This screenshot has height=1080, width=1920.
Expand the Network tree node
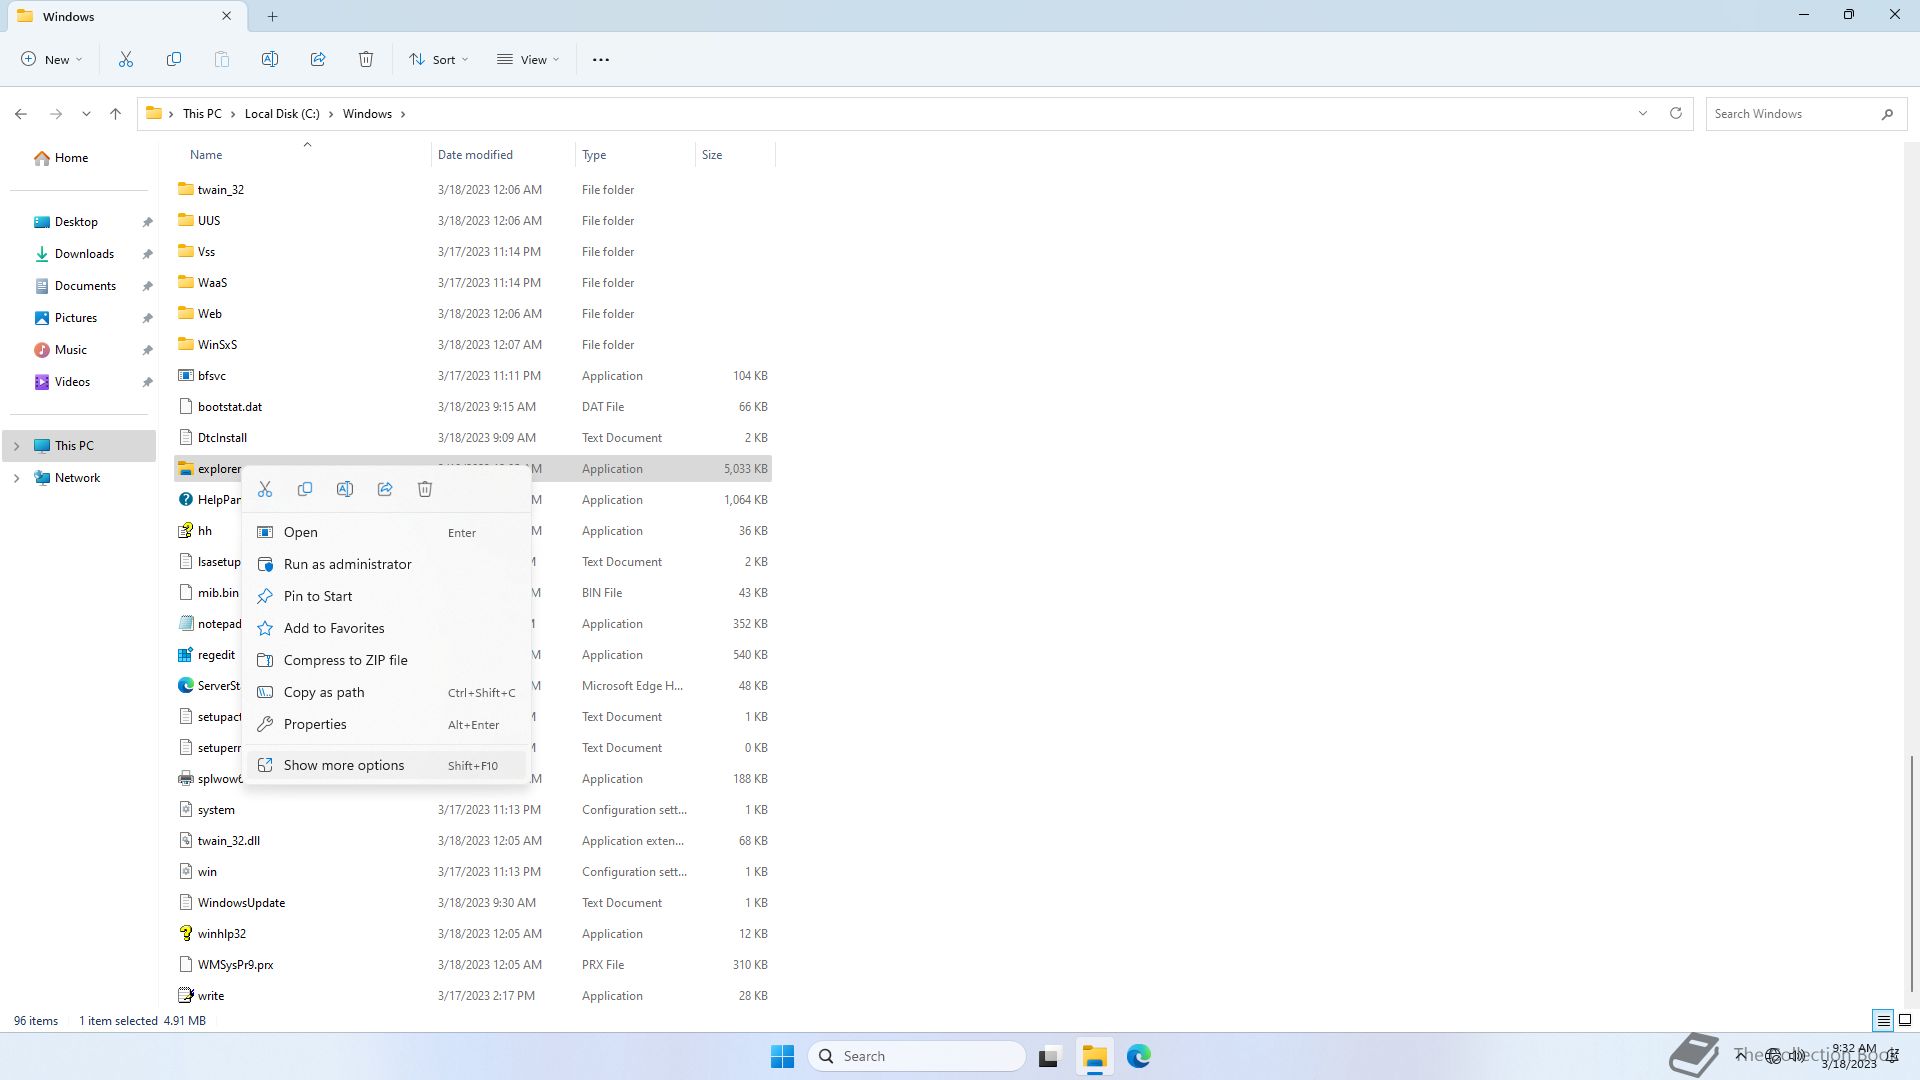coord(16,478)
